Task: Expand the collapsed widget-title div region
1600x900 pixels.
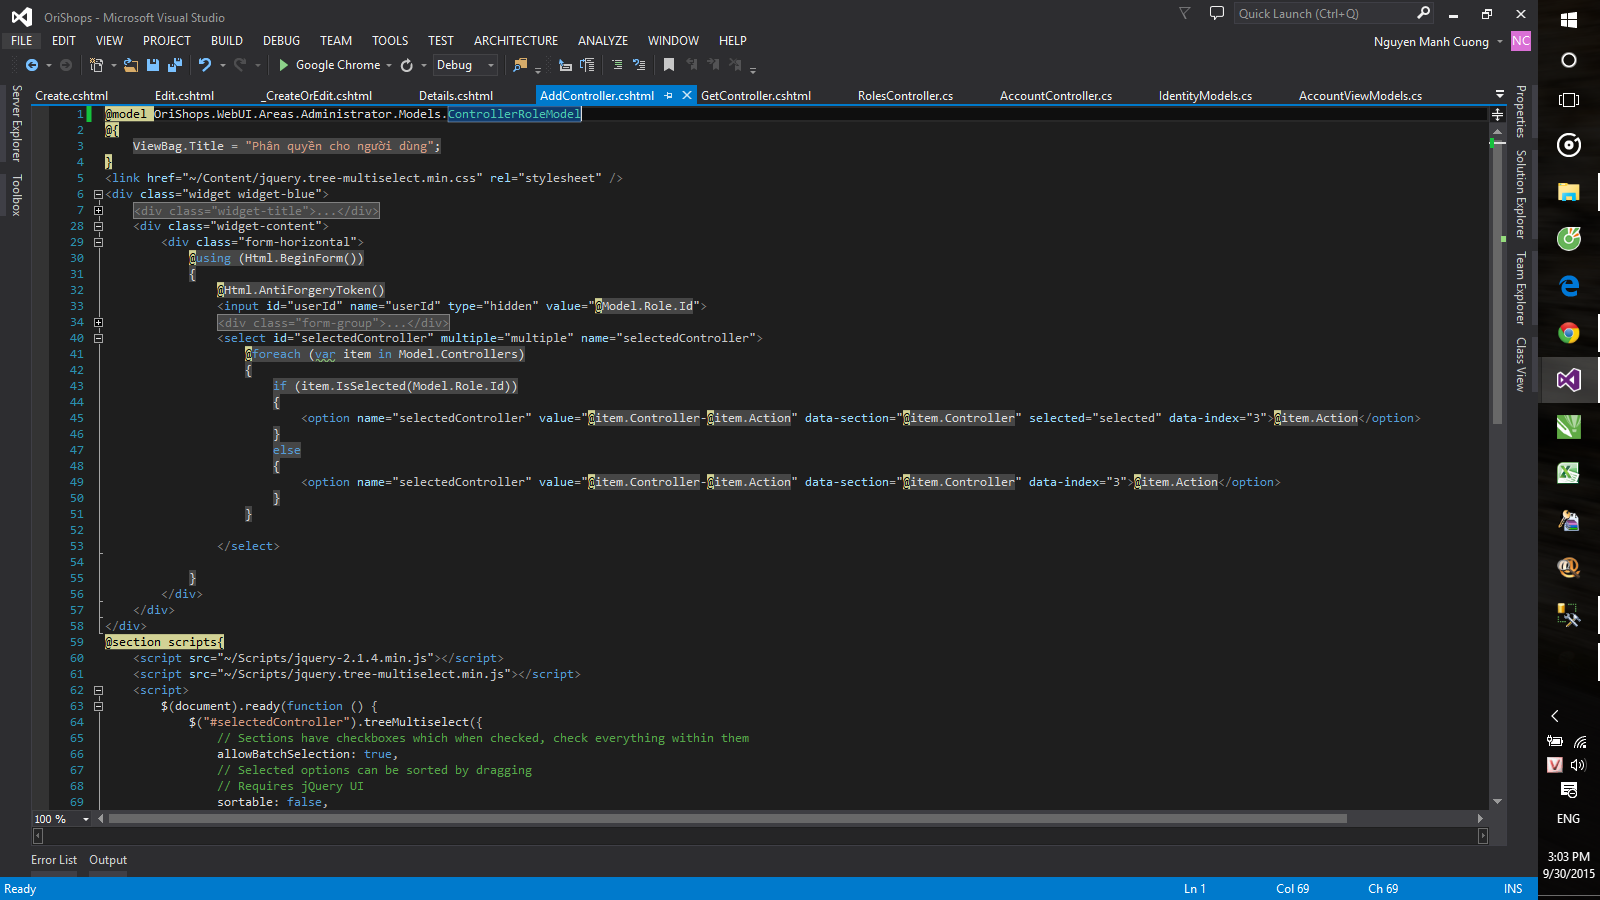Action: 97,210
